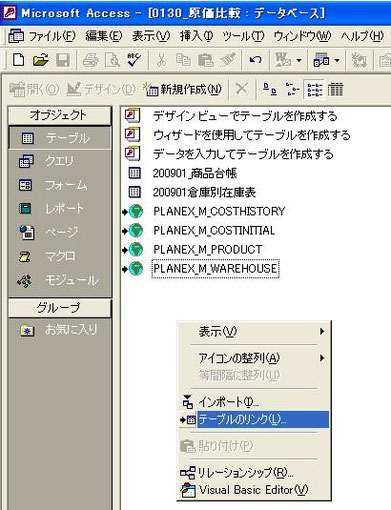This screenshot has width=391, height=510.
Task: Click the デザイン(D) button
Action: click(x=101, y=89)
